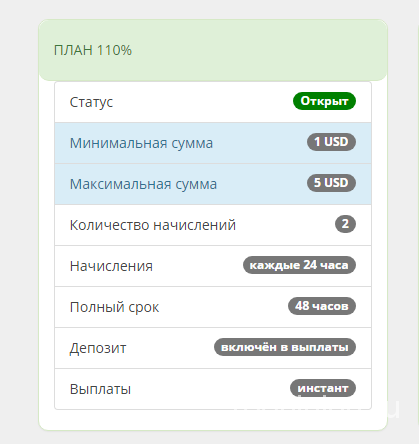
Task: Click the 5 USD maximum badge
Action: pyautogui.click(x=331, y=183)
